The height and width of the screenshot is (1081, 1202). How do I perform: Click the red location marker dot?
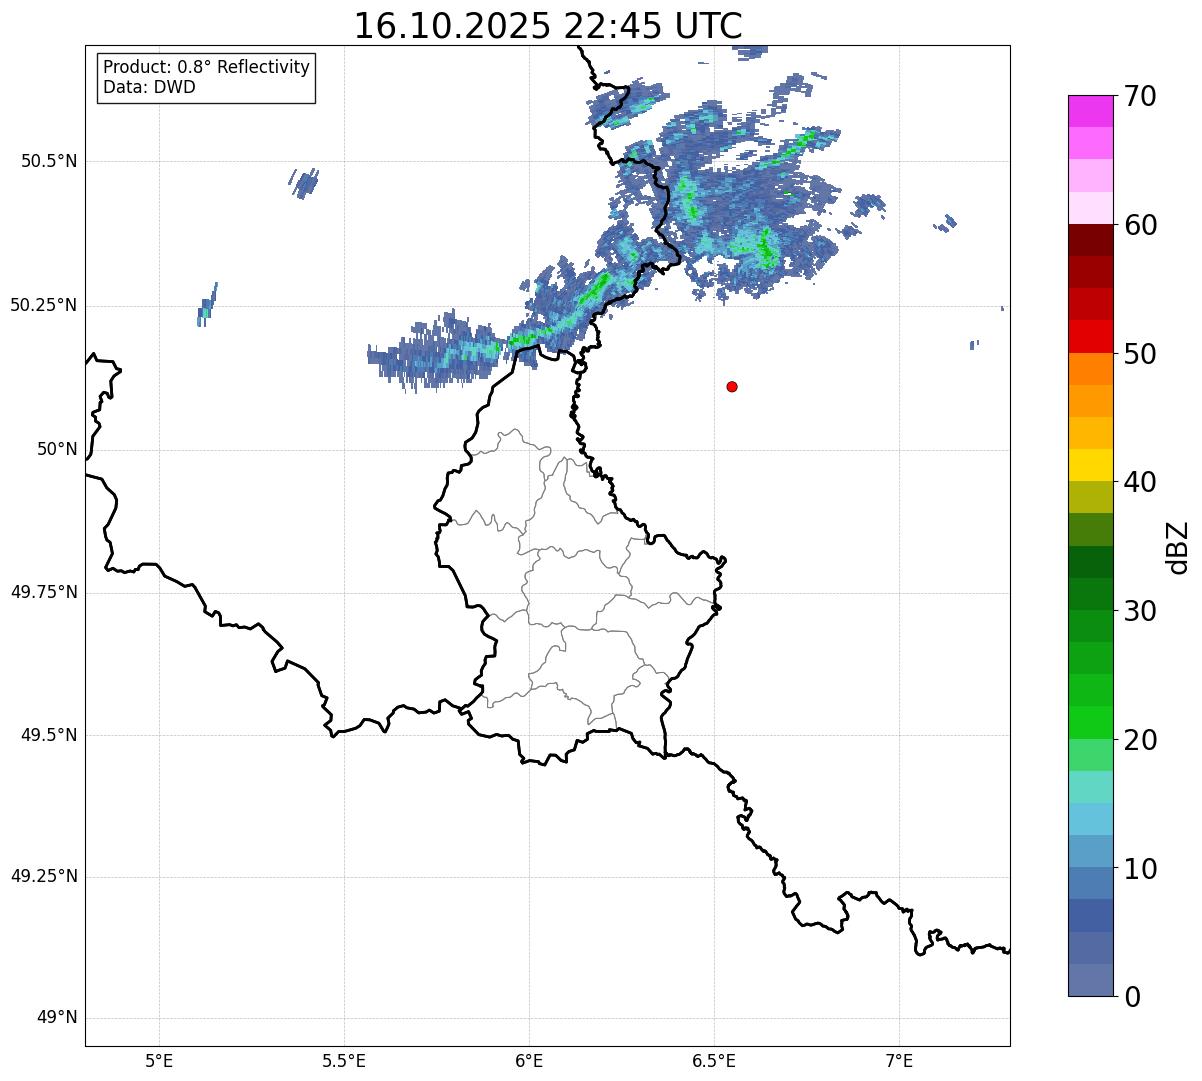732,386
